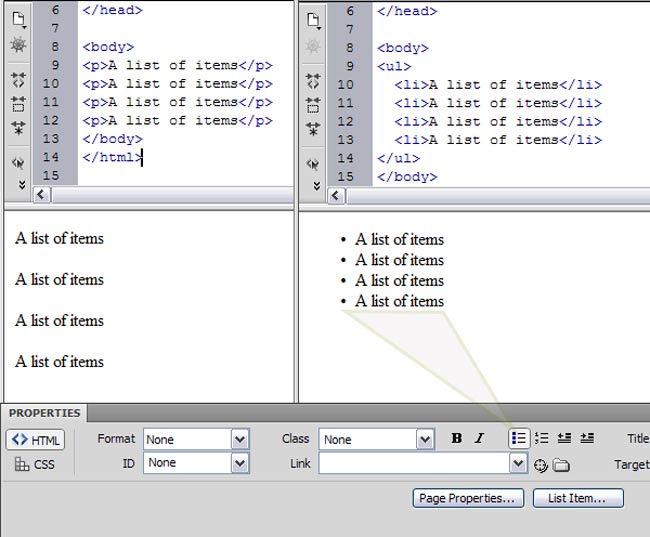
Task: Click <ul> tag on line 9
Action: [394, 66]
